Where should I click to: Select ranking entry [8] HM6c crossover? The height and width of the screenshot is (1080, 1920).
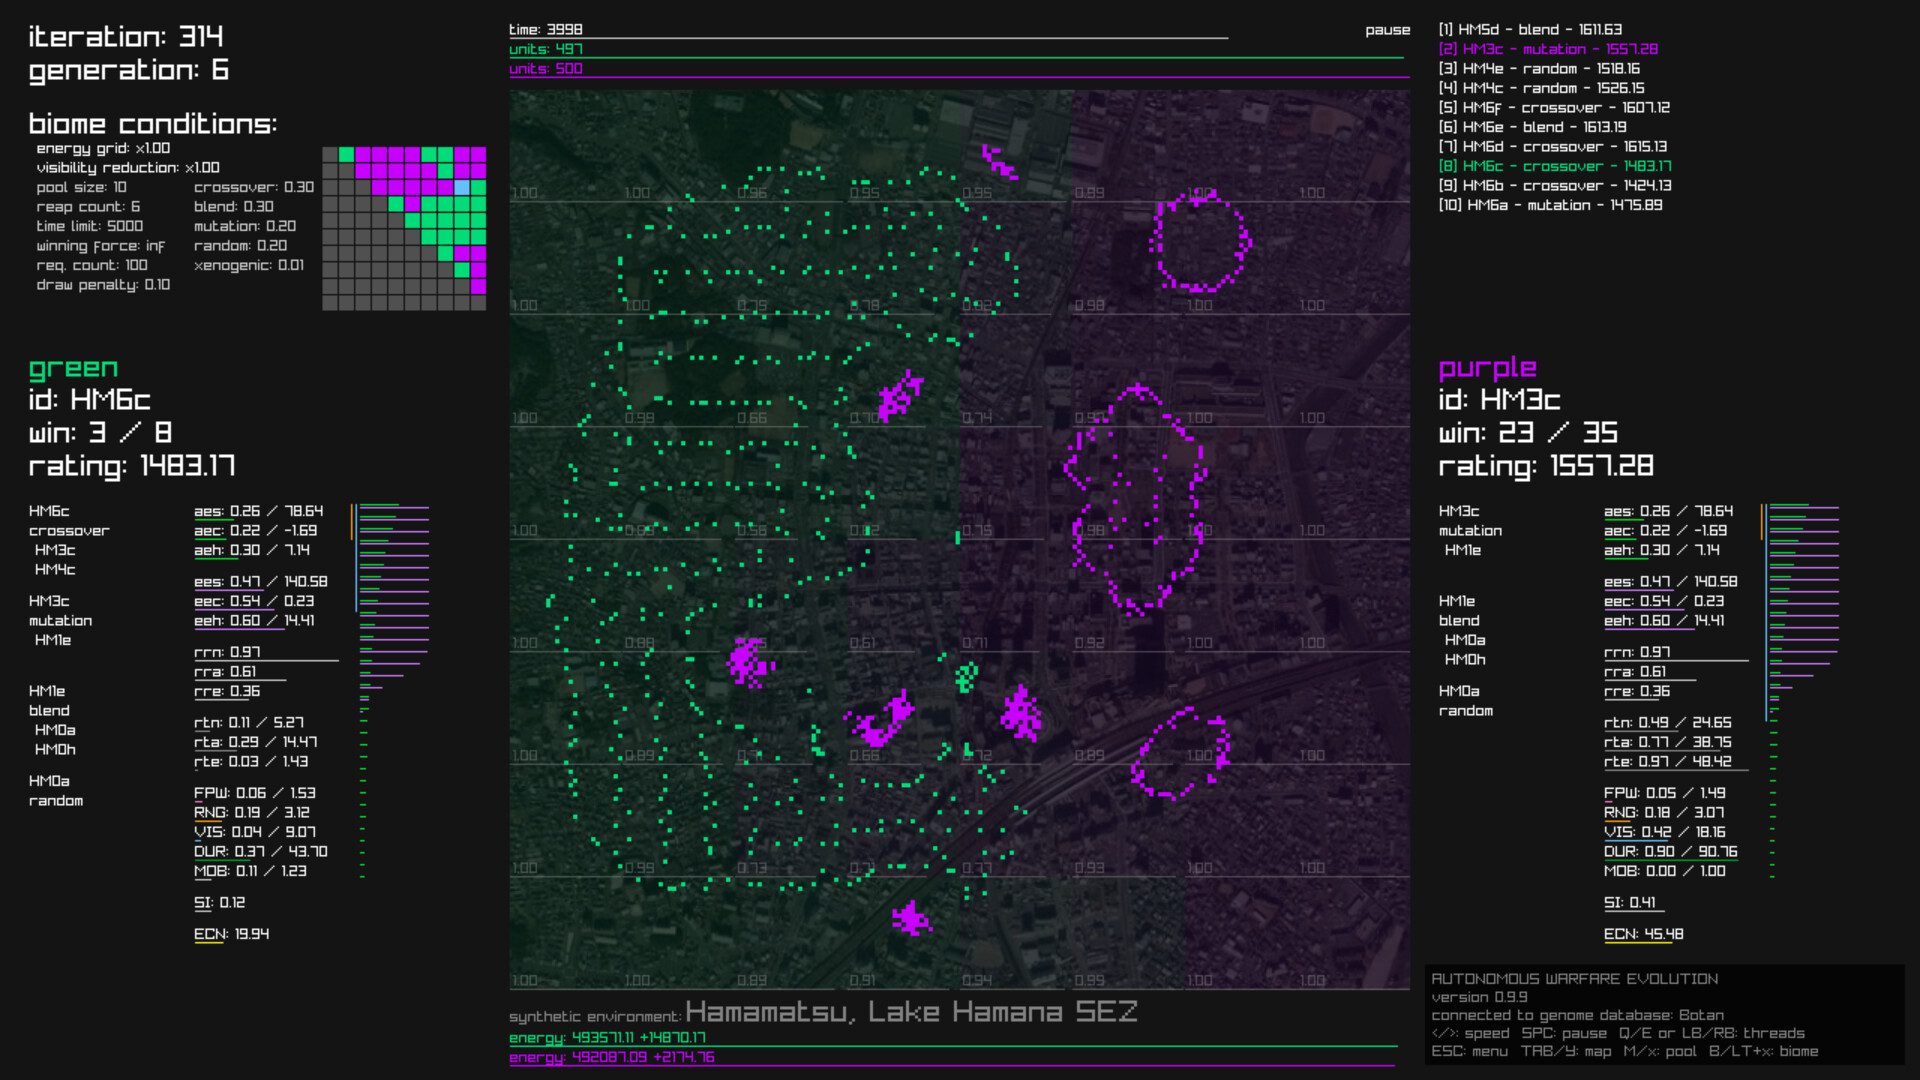coord(1554,166)
